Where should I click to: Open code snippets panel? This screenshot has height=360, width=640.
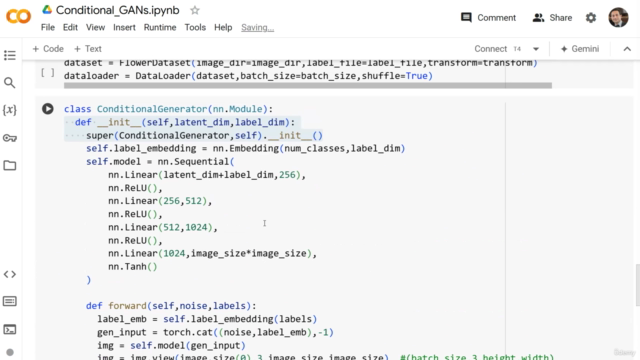(x=10, y=274)
